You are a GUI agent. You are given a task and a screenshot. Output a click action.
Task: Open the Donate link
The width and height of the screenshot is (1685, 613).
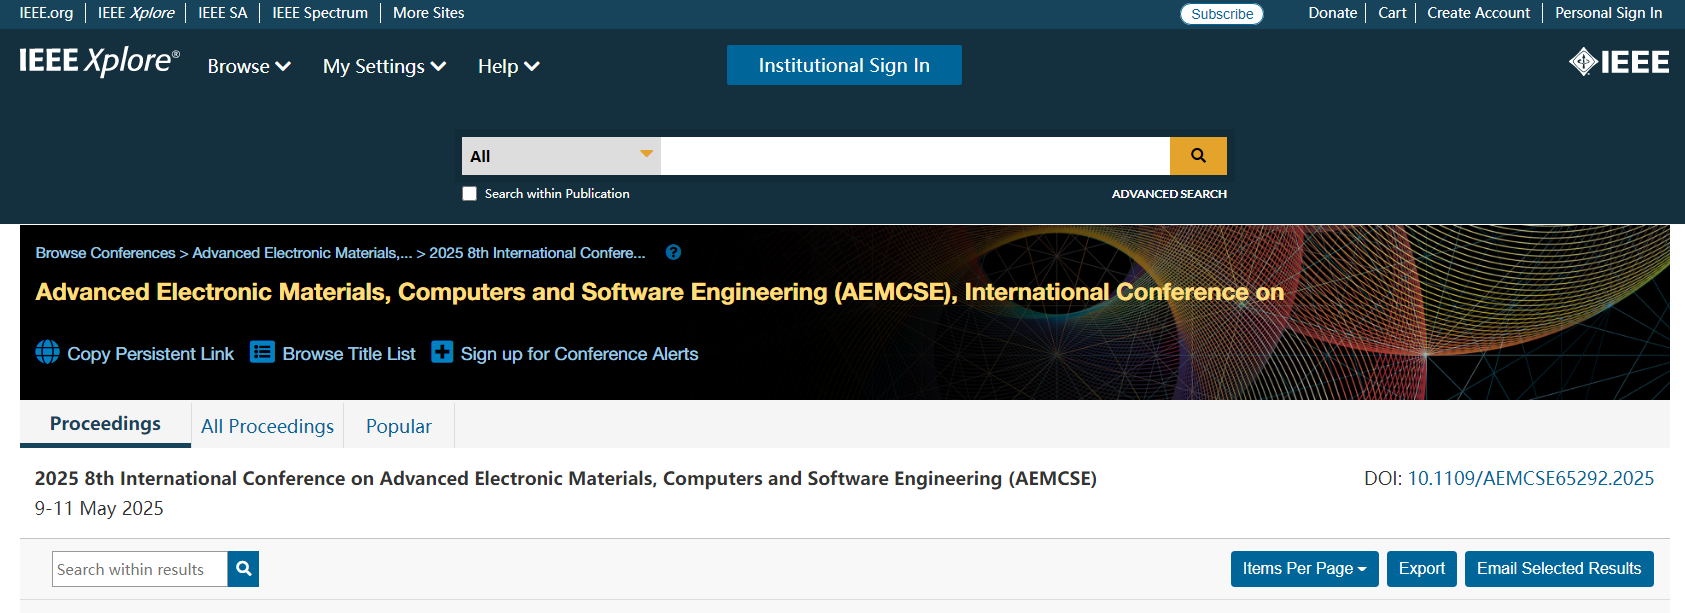(x=1332, y=13)
